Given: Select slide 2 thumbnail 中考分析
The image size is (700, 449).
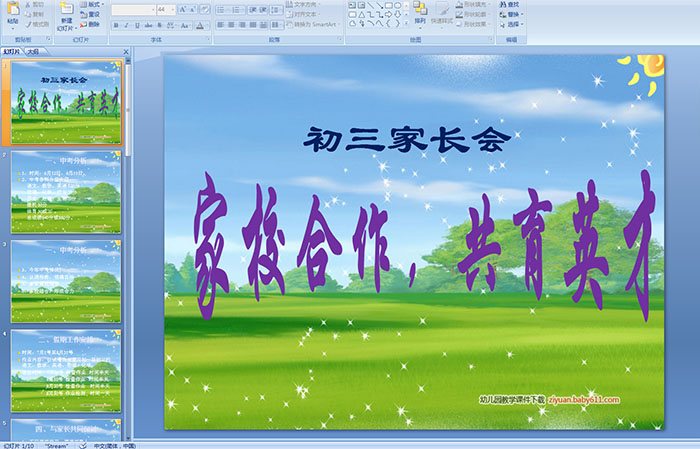Looking at the screenshot, I should [x=66, y=192].
